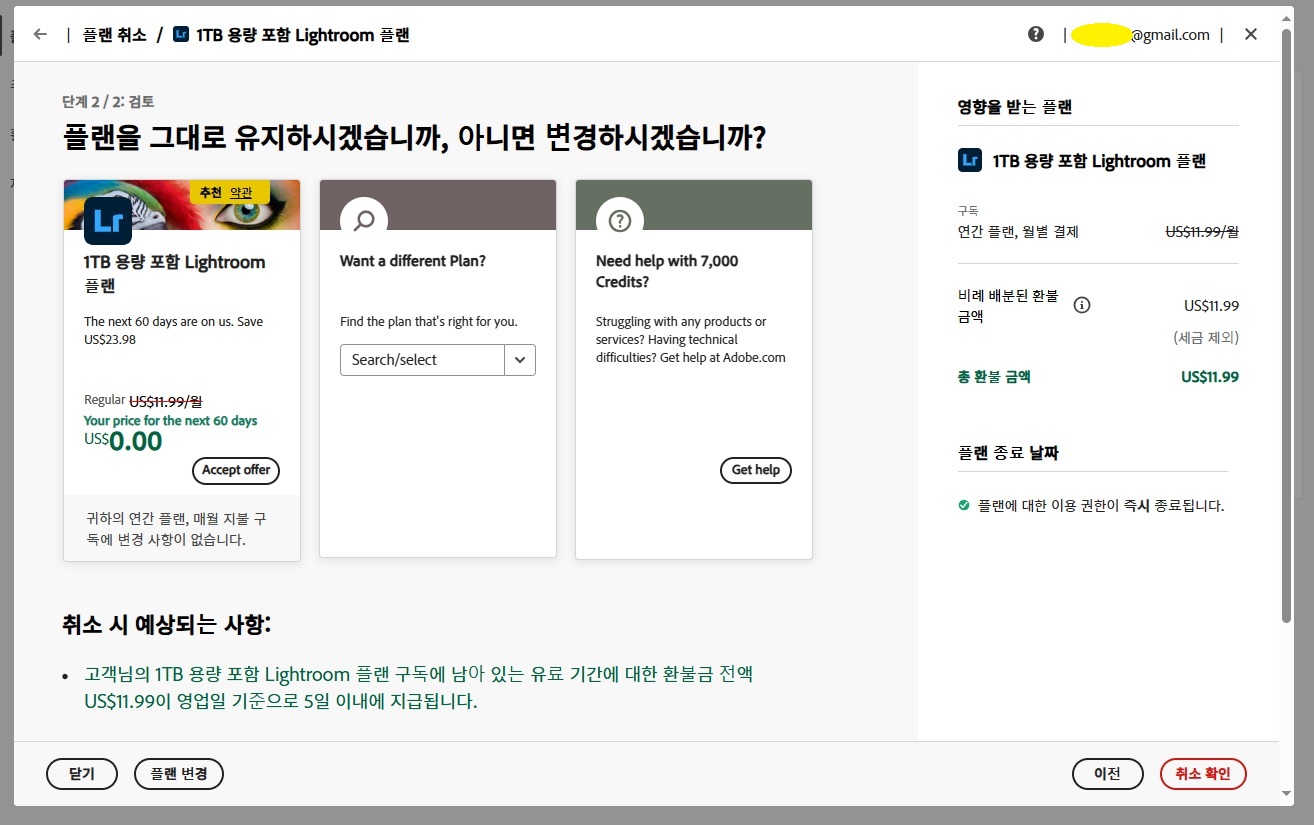Open prorated refund info icon
This screenshot has width=1314, height=825.
click(x=1081, y=305)
